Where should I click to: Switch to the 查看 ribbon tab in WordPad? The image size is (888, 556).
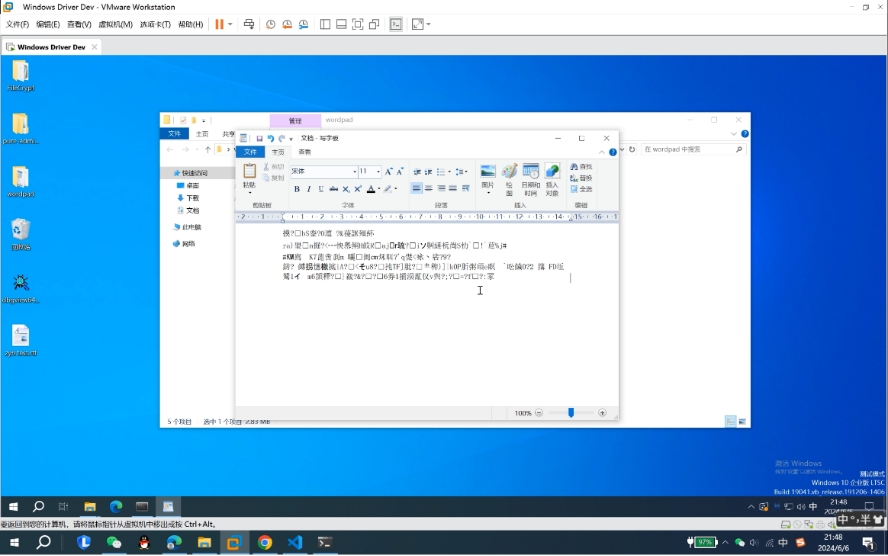305,152
